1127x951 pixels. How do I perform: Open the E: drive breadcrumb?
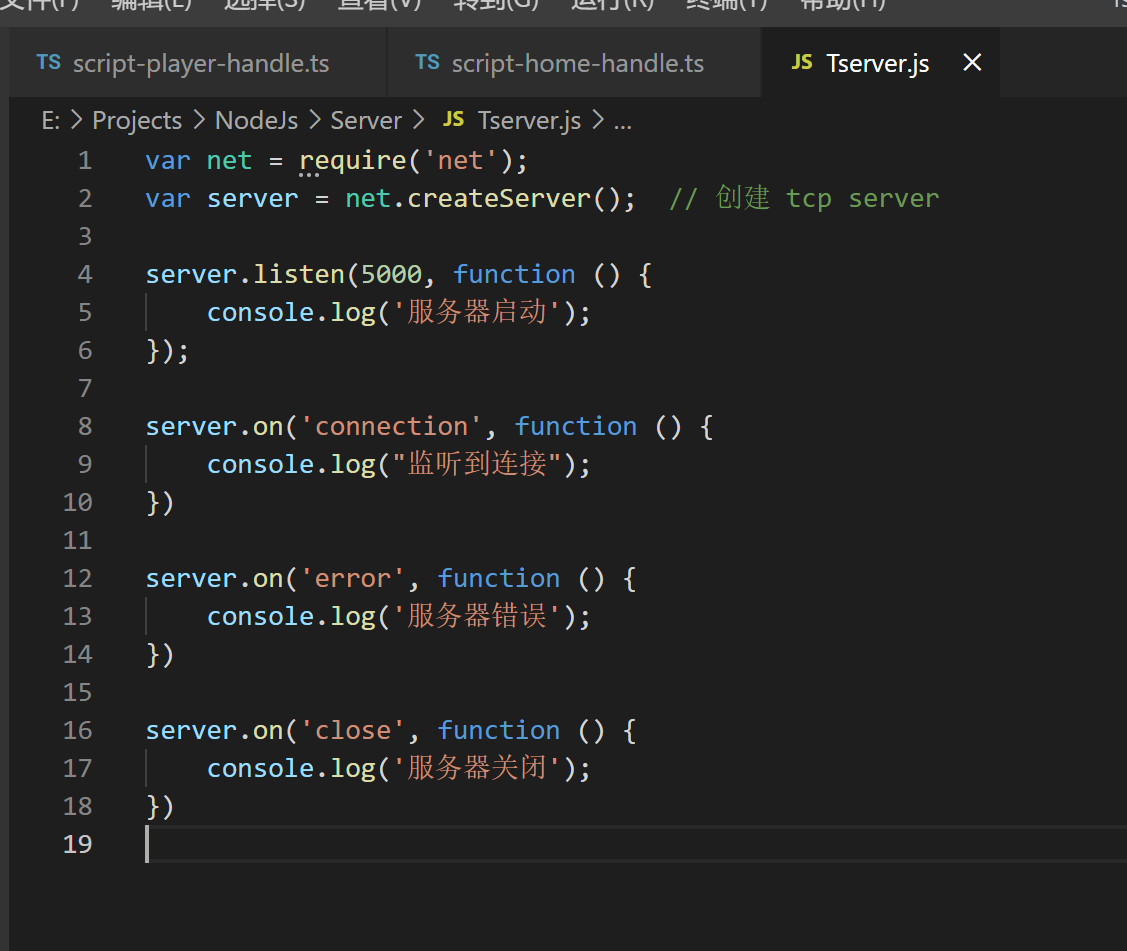tap(51, 121)
